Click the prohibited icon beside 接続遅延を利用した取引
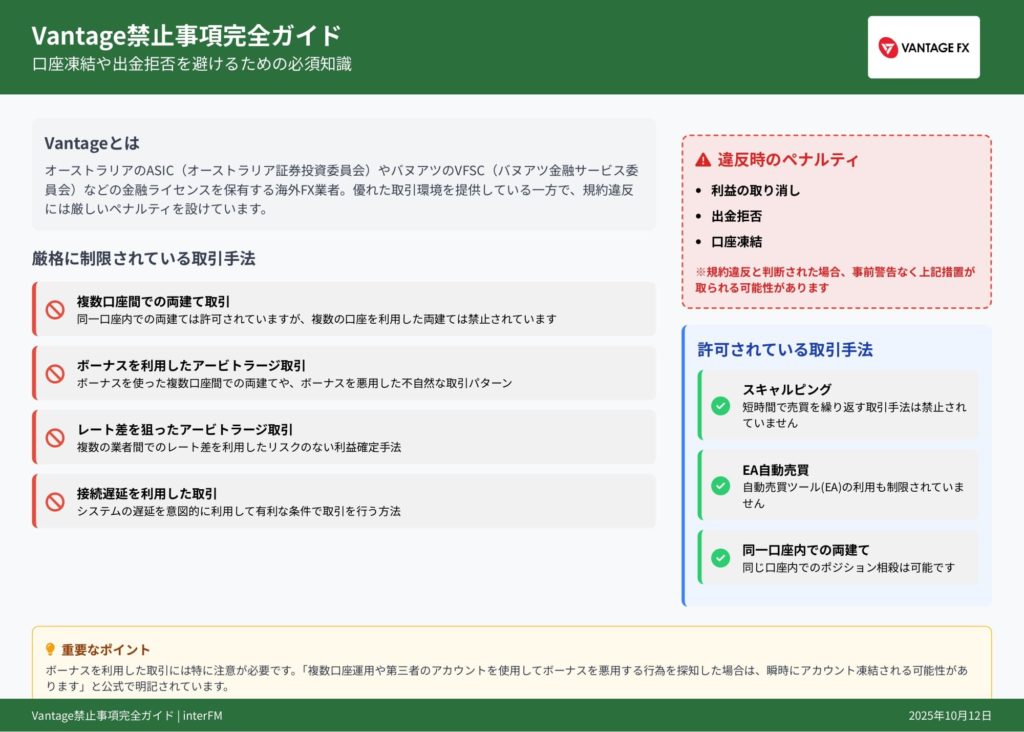This screenshot has width=1024, height=732. point(55,501)
